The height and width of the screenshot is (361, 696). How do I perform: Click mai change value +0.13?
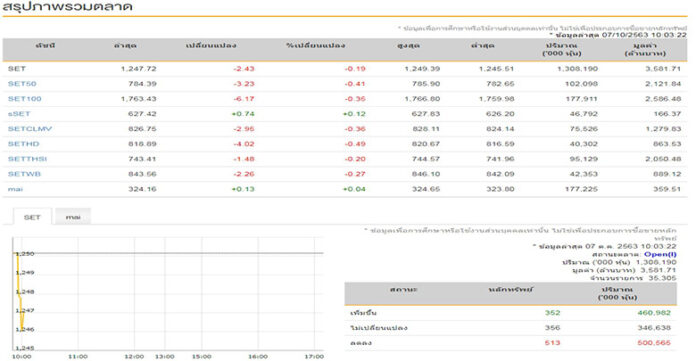point(243,189)
